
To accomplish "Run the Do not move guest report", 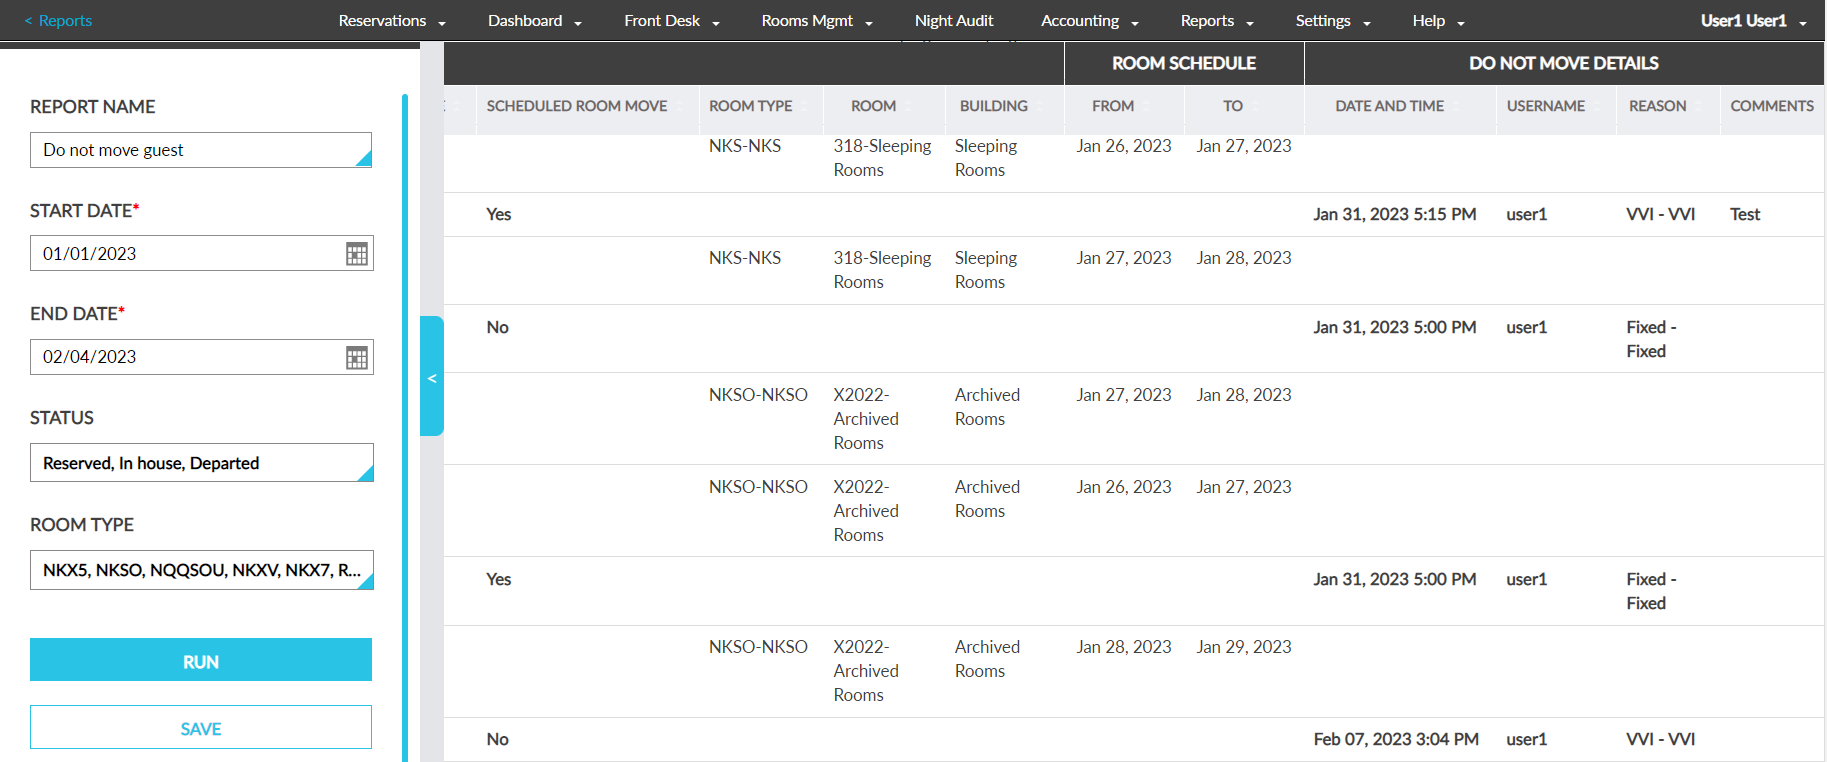I will [201, 660].
